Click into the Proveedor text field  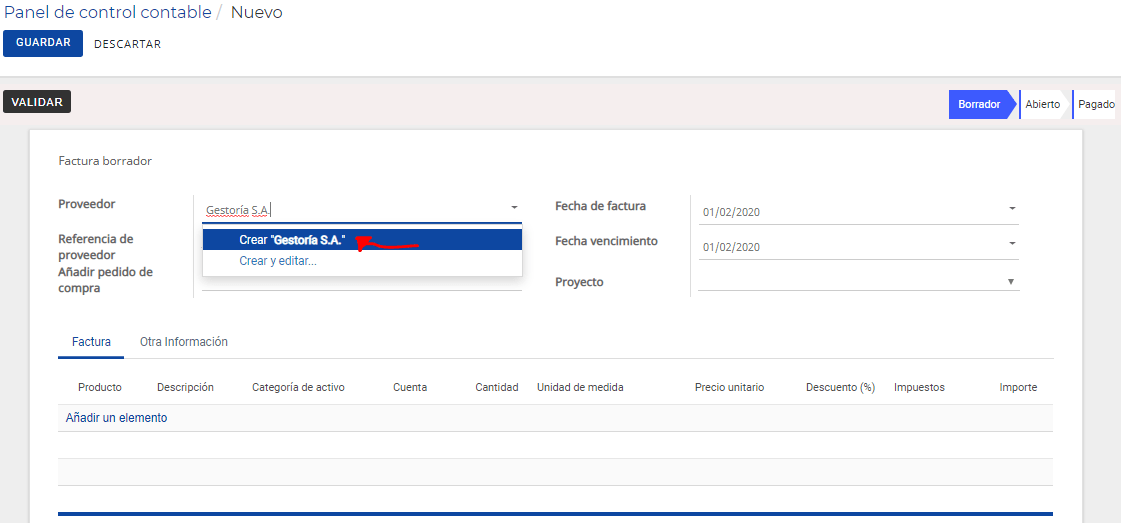click(353, 210)
